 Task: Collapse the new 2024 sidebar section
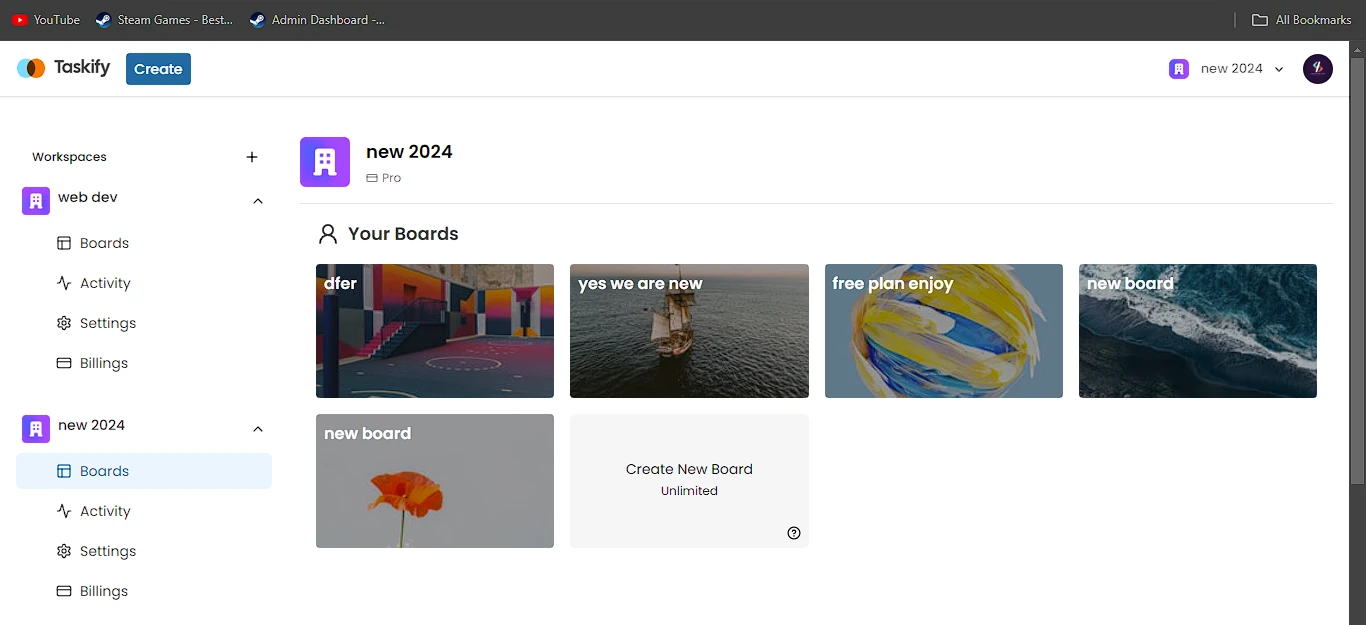click(258, 429)
